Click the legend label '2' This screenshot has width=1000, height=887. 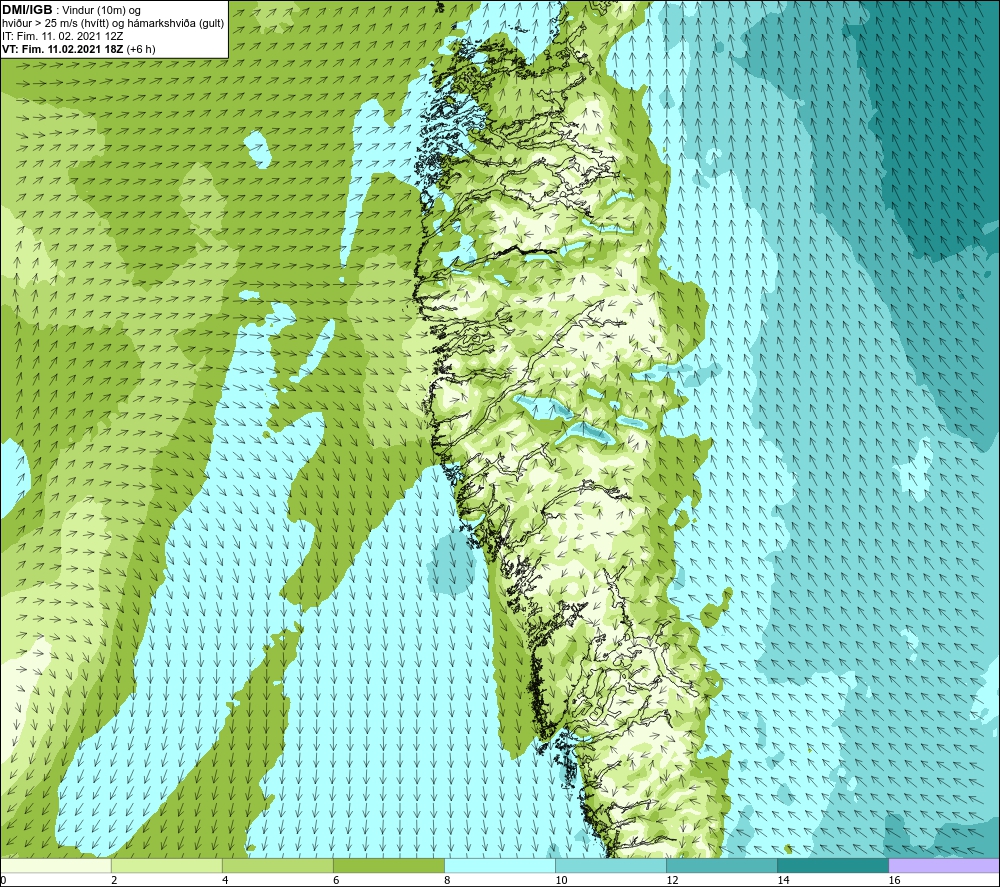[114, 880]
